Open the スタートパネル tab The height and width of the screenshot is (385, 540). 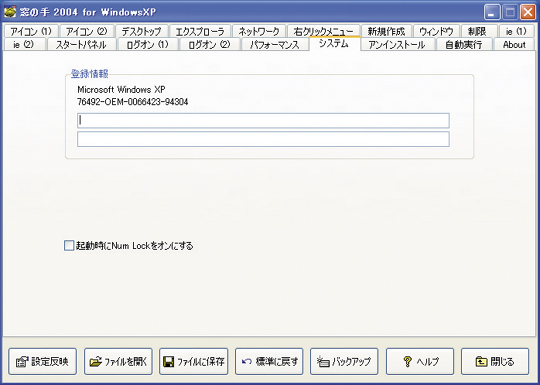click(81, 44)
